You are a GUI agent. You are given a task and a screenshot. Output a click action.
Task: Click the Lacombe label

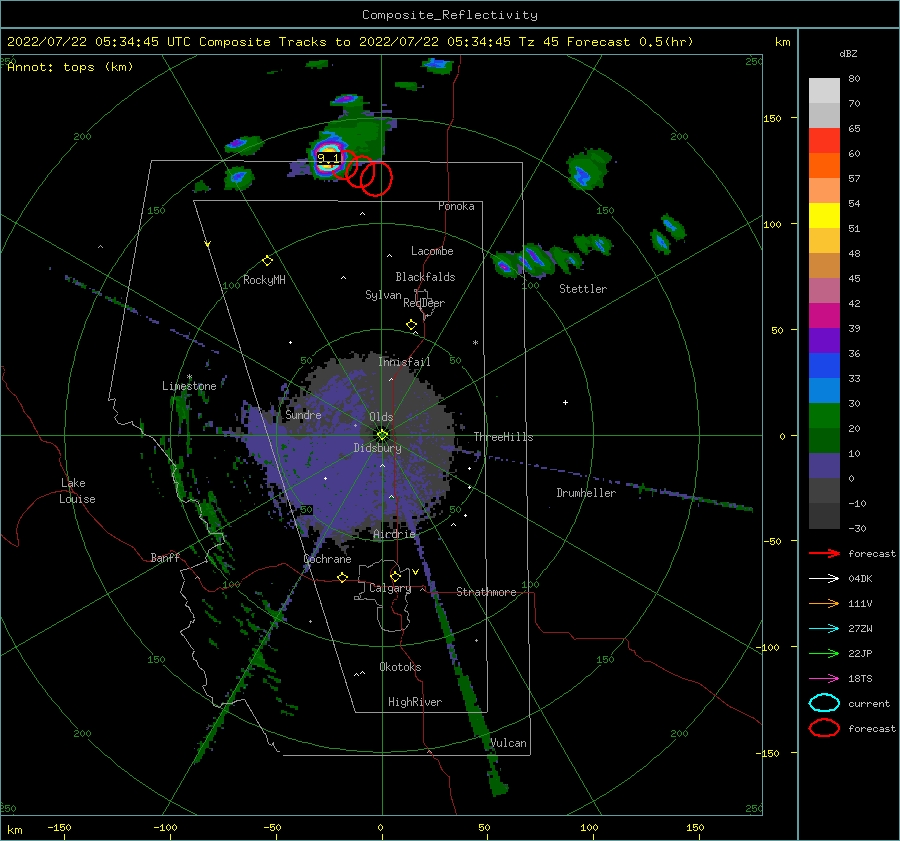click(432, 251)
